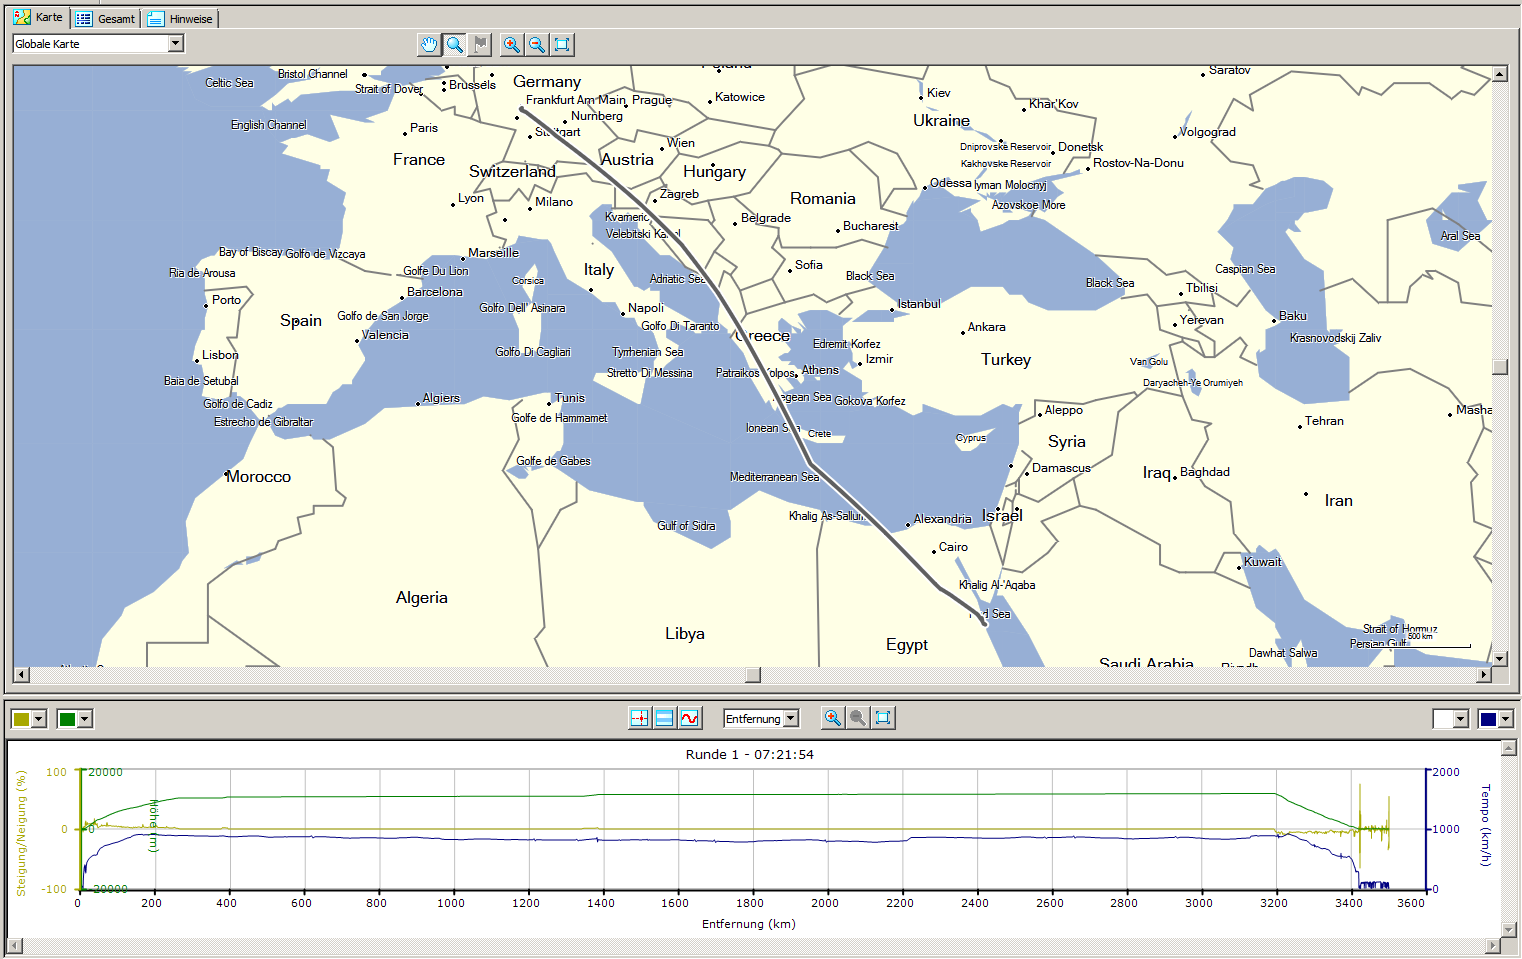The width and height of the screenshot is (1522, 959).
Task: Toggle horizontal bands display in chart toolbar
Action: click(665, 719)
